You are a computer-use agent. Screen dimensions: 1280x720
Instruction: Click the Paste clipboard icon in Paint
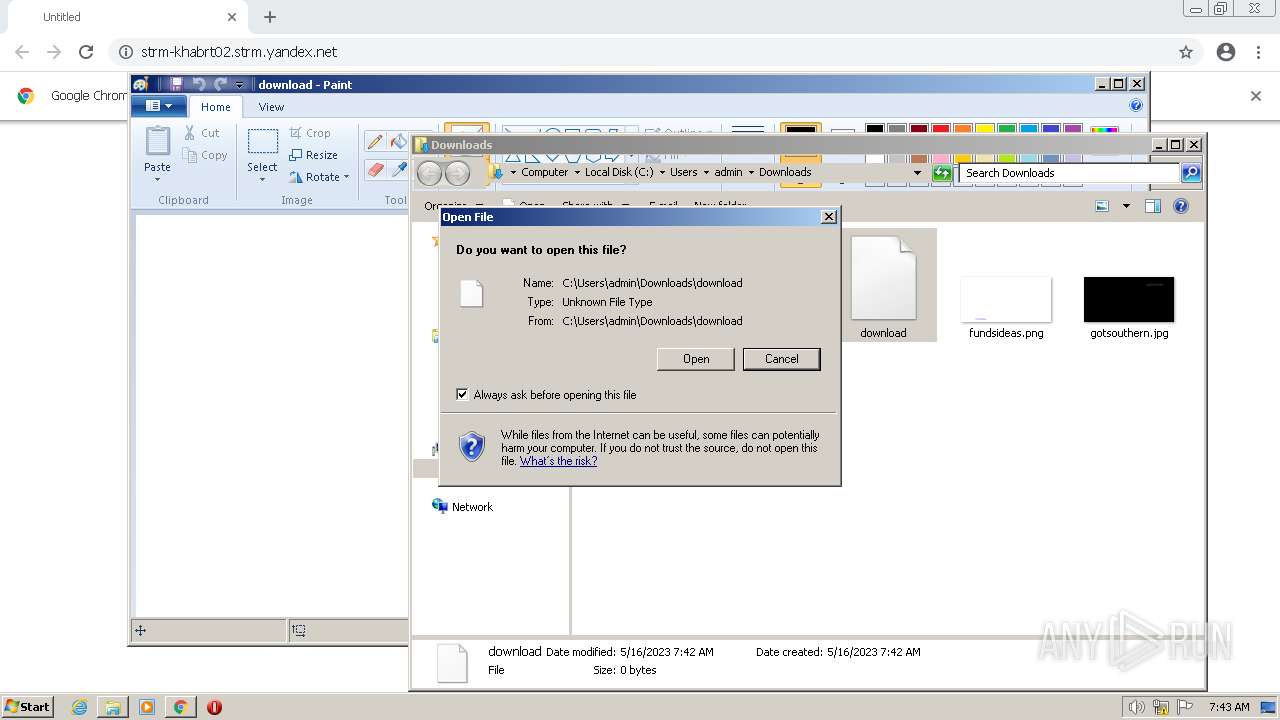coord(157,142)
